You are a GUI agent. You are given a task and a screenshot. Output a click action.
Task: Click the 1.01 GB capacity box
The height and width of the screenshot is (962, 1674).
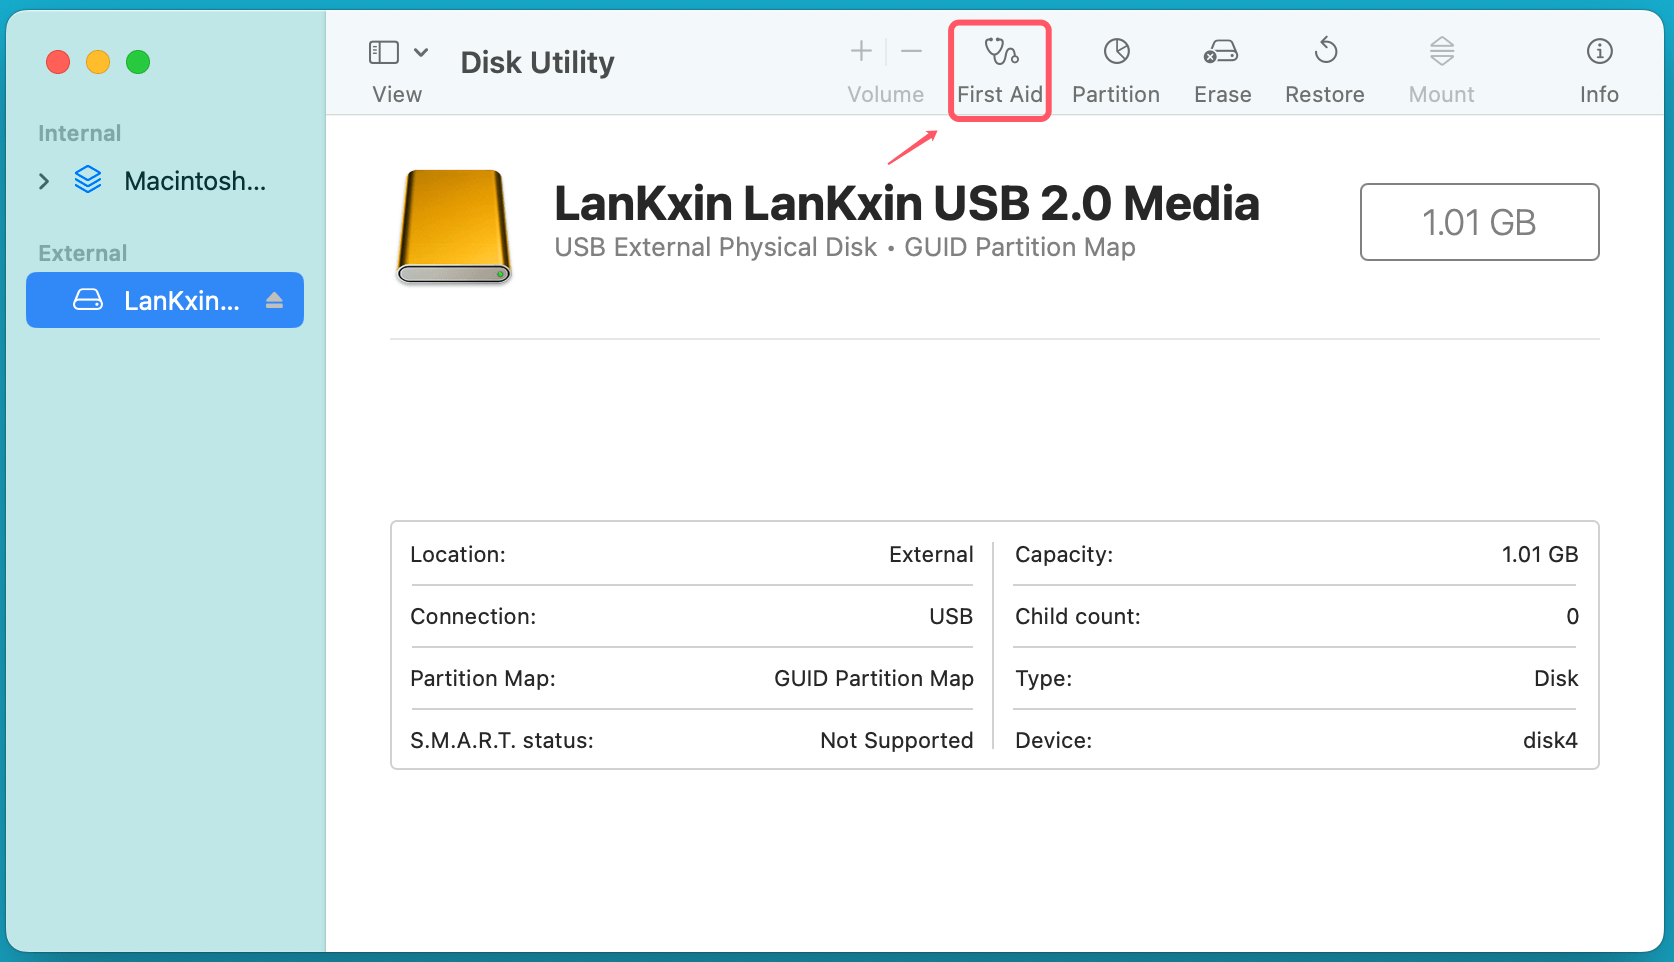[x=1478, y=222]
